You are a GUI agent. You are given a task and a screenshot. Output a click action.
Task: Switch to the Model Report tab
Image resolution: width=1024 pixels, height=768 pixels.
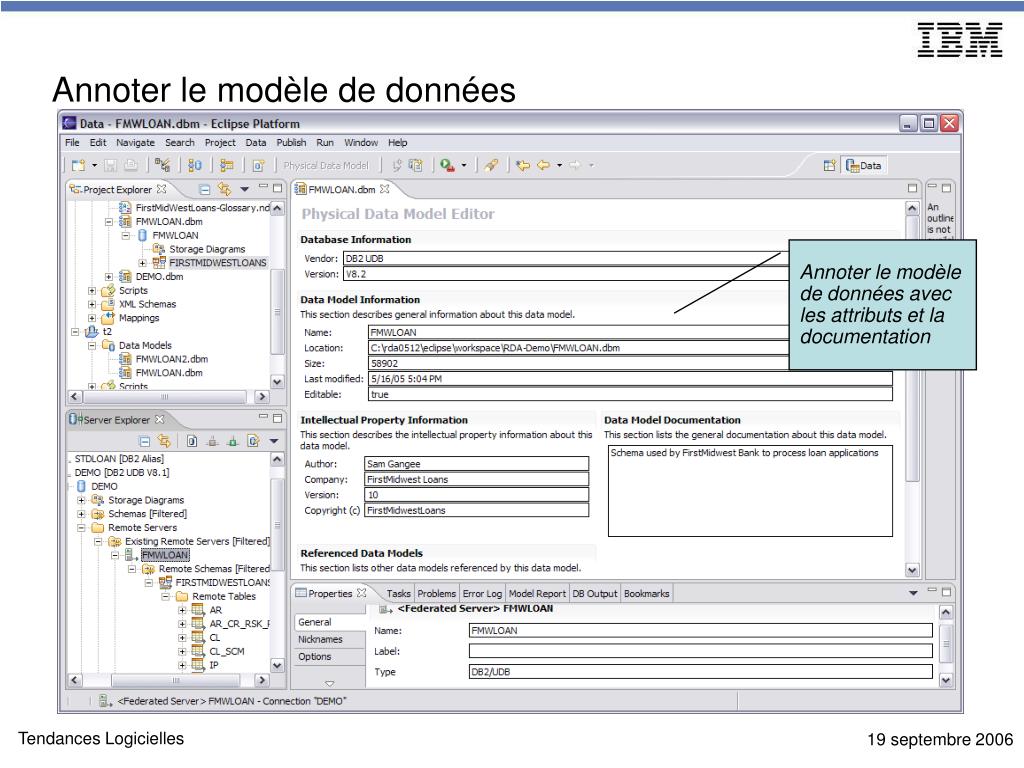click(x=537, y=594)
